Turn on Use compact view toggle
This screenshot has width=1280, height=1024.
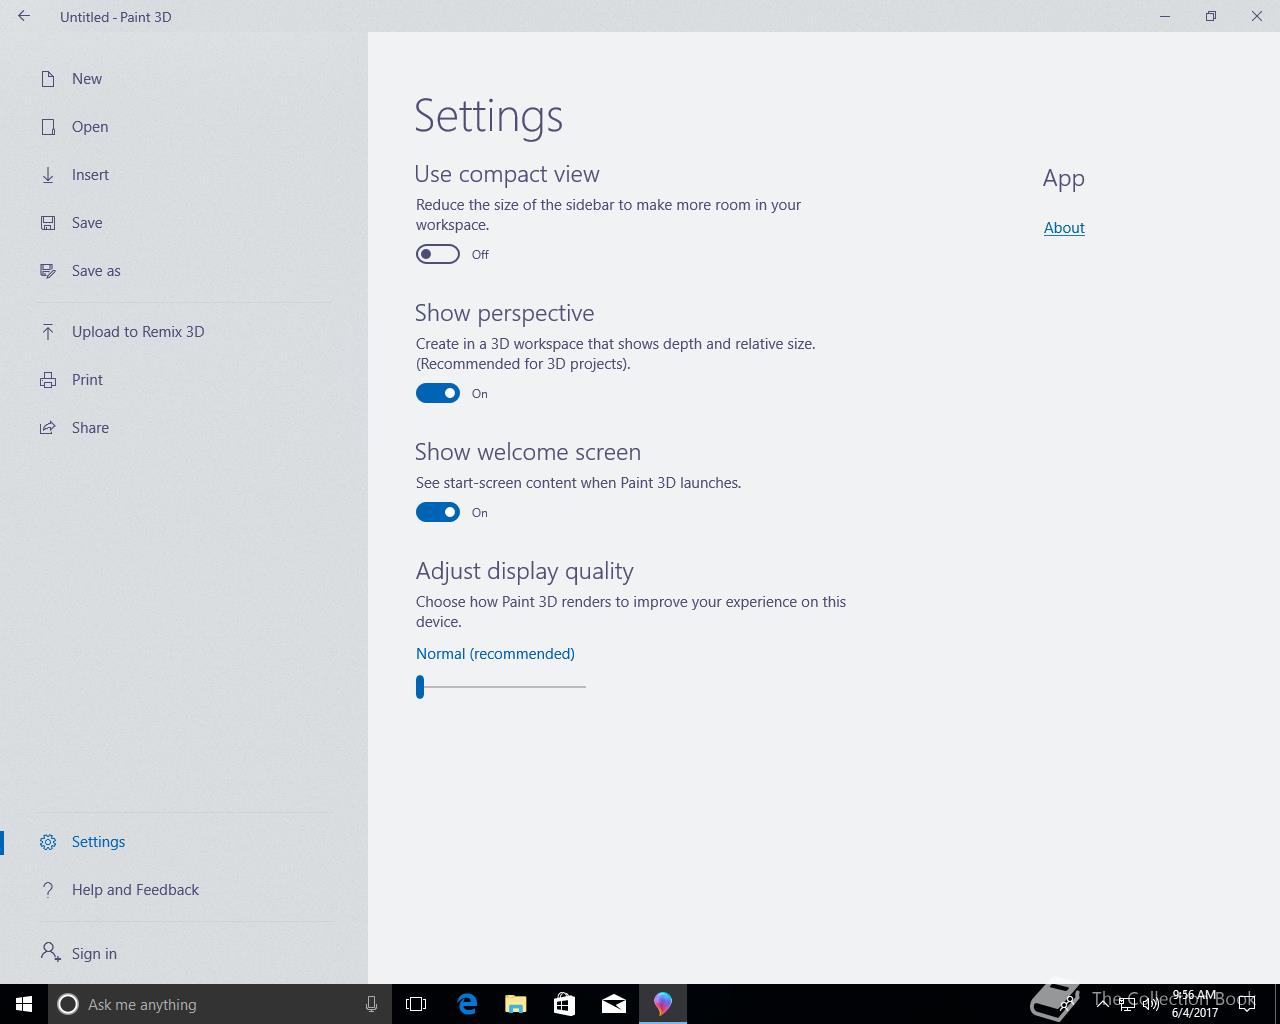pos(438,254)
